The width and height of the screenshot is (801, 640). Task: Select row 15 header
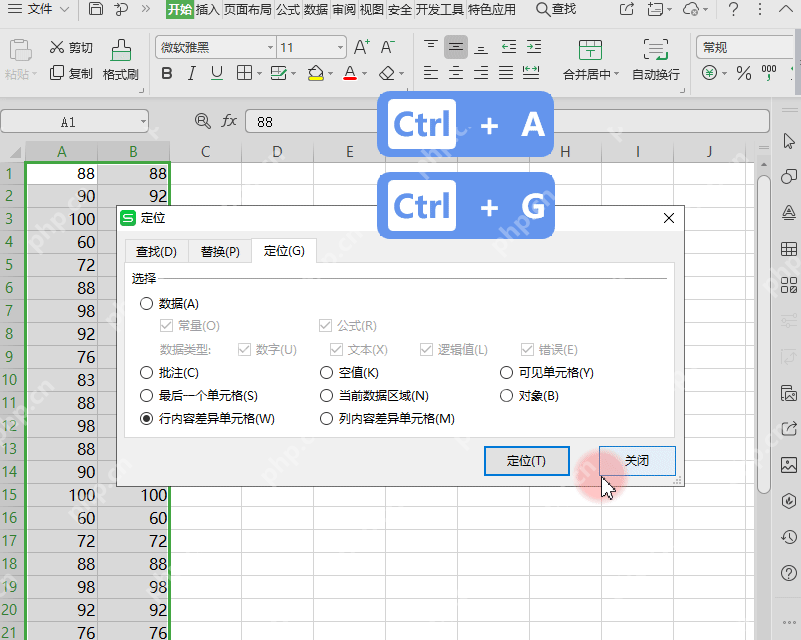[10, 494]
